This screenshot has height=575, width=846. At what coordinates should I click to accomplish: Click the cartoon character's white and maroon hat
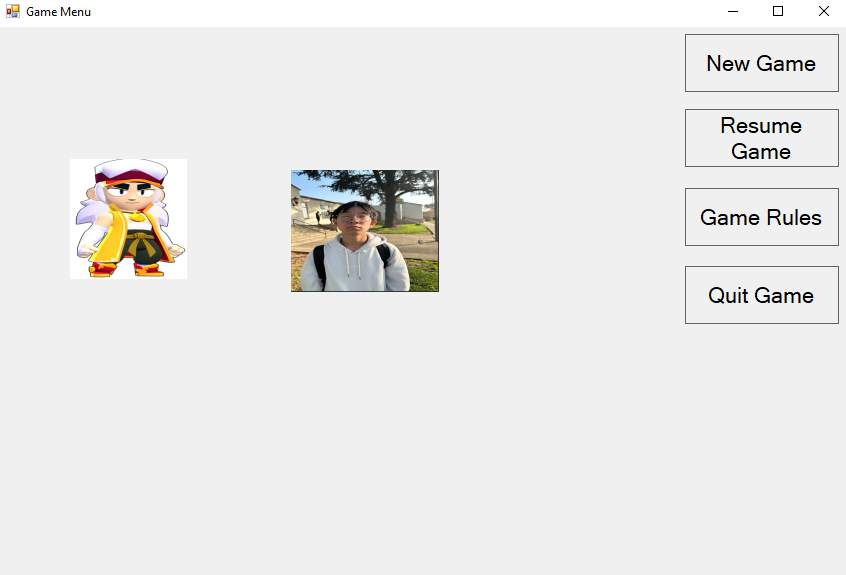click(x=131, y=170)
